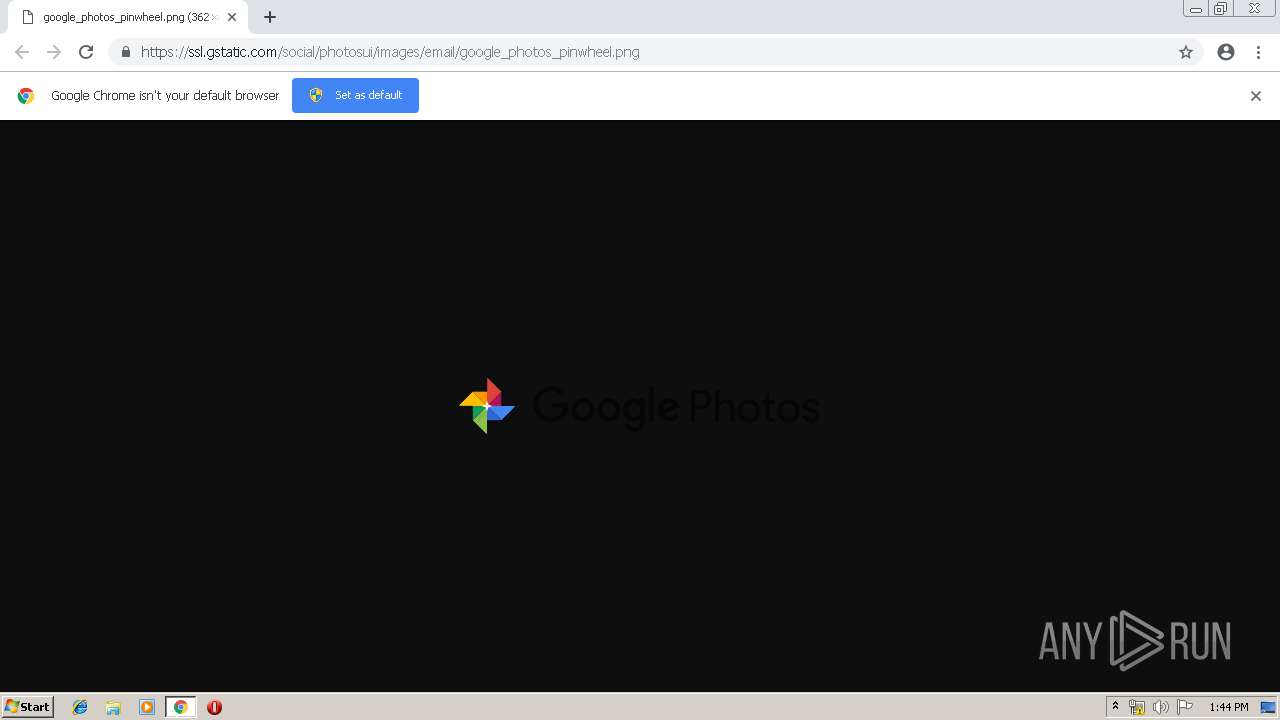Dismiss the default browser notification bar
The width and height of the screenshot is (1280, 720).
pos(1256,96)
